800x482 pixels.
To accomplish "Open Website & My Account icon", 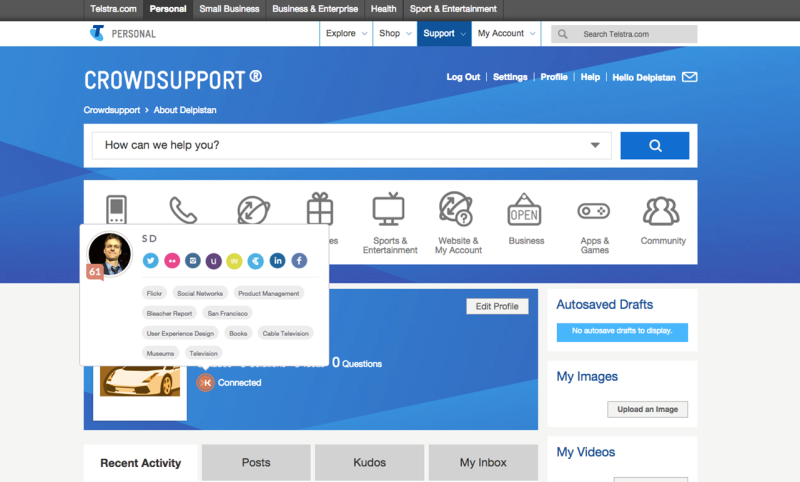I will click(456, 209).
